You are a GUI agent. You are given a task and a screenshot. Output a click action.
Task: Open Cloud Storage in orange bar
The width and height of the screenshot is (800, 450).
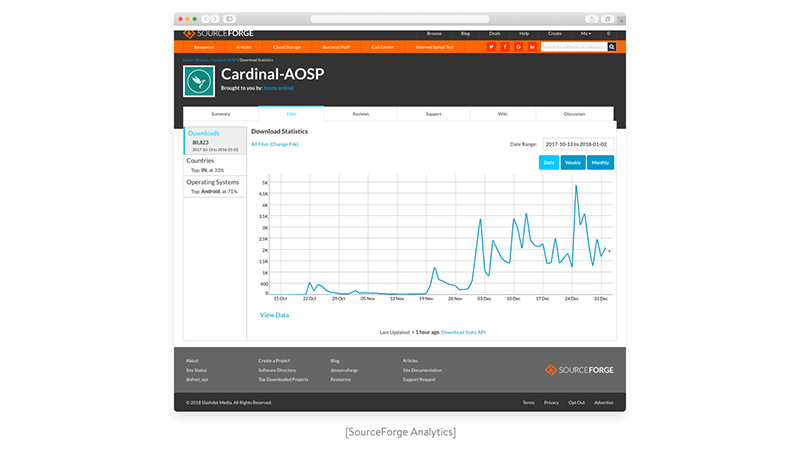coord(287,47)
